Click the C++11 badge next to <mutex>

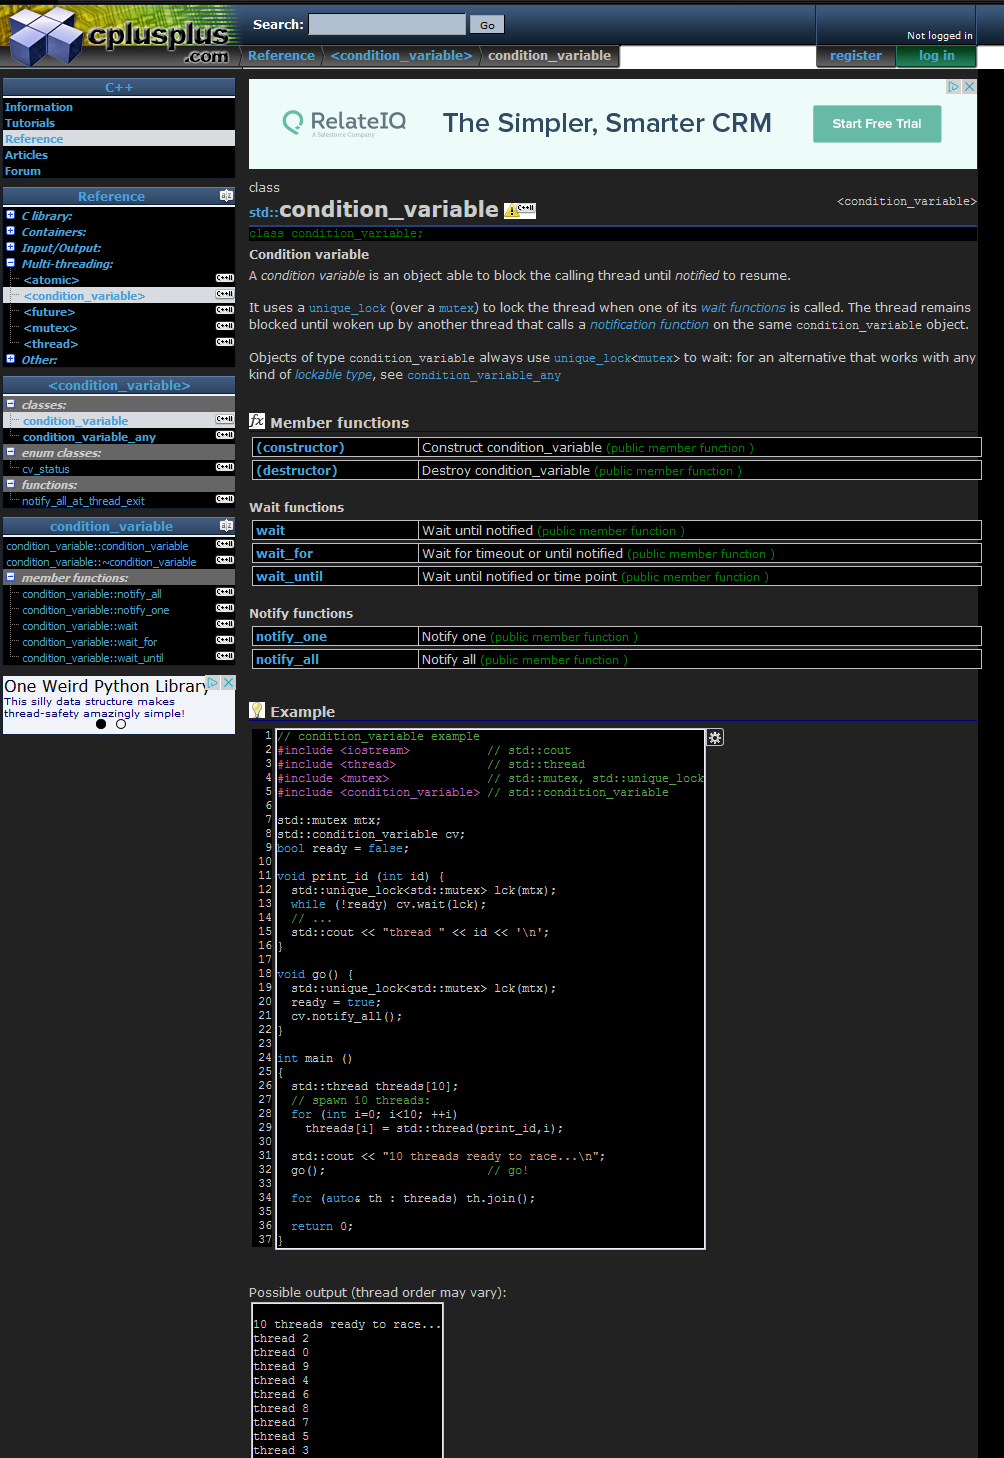coord(224,327)
